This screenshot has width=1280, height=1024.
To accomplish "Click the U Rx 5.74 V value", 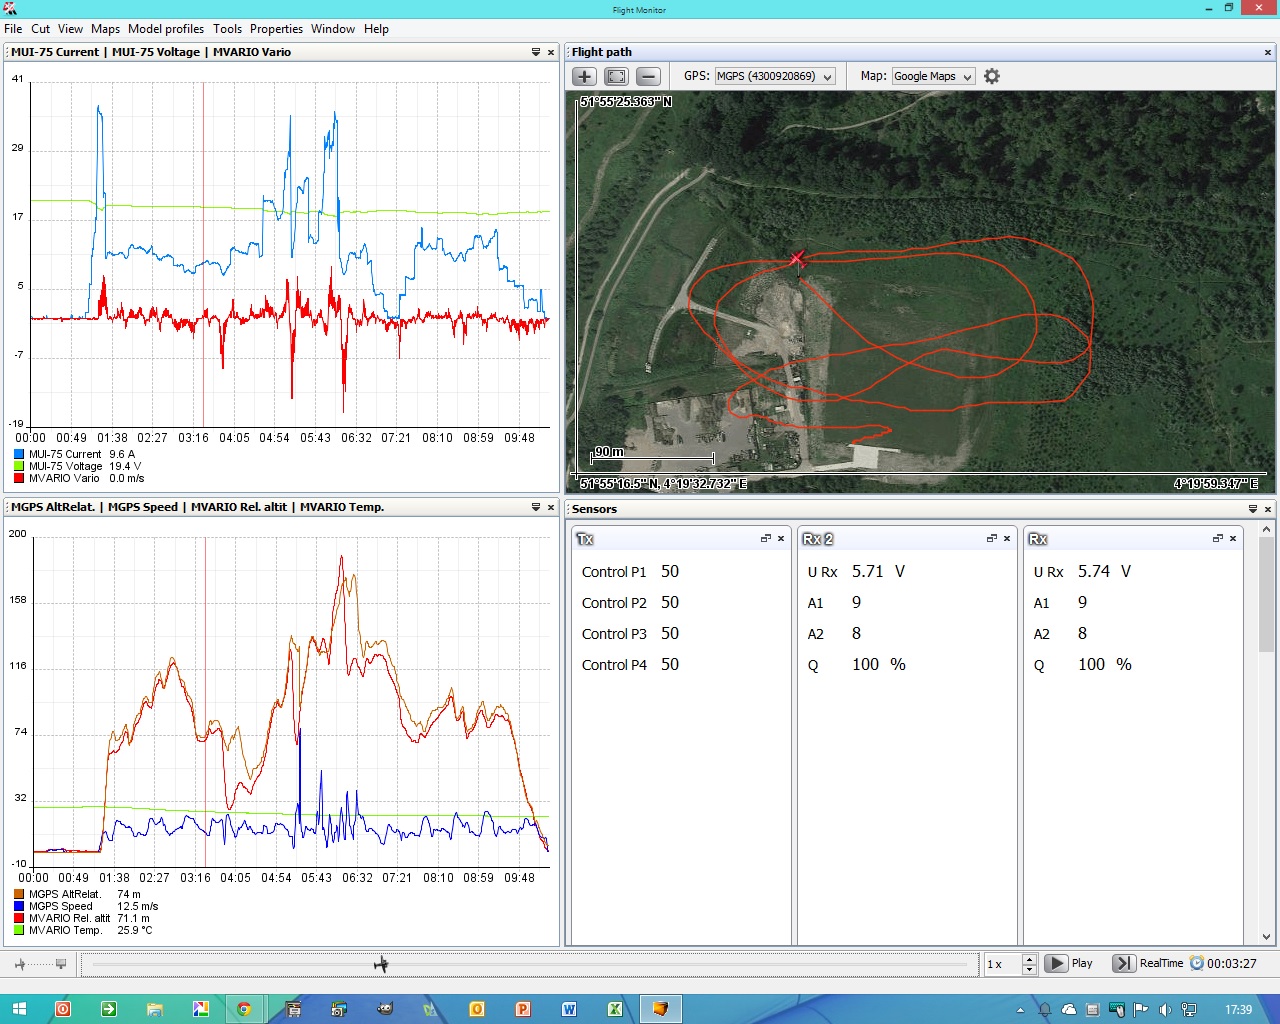I will (x=1104, y=571).
